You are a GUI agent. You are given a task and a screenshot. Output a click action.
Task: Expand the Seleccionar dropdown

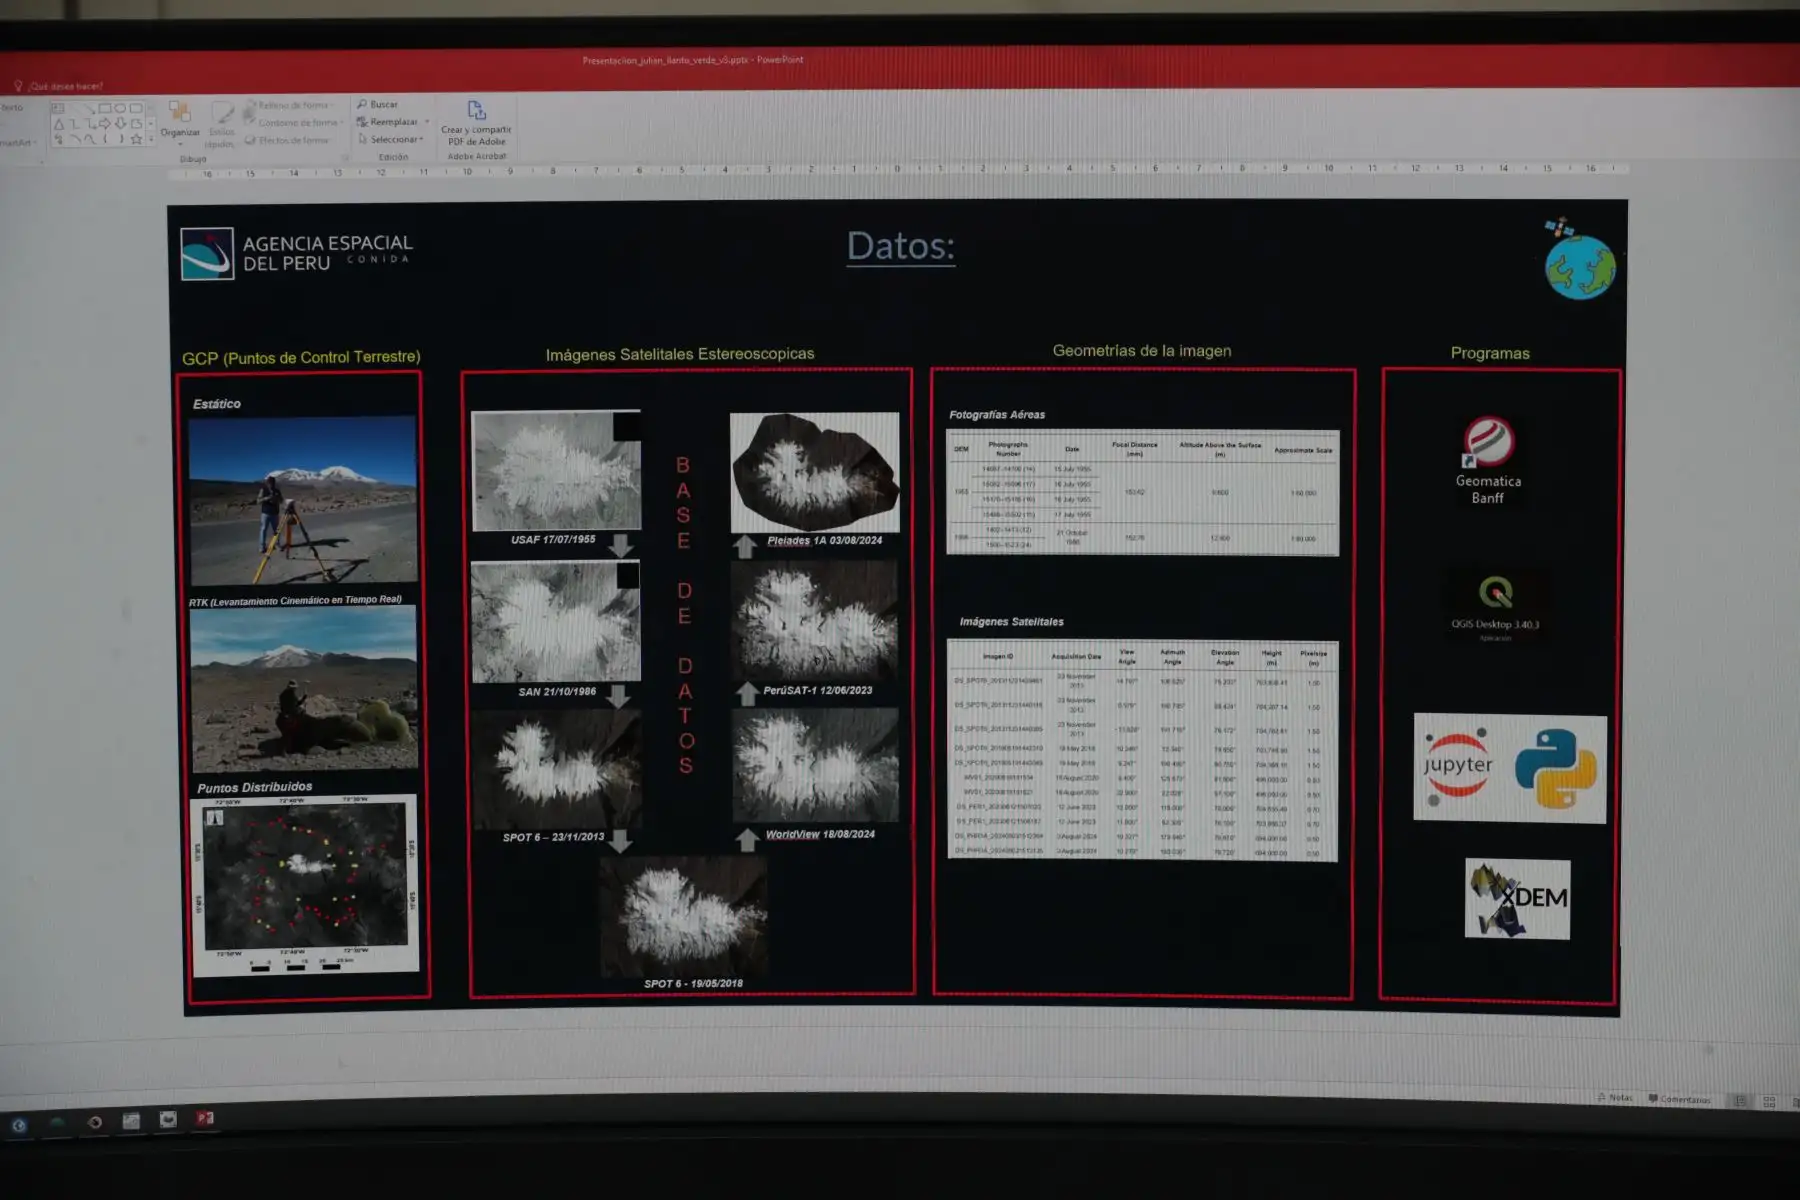pos(391,139)
